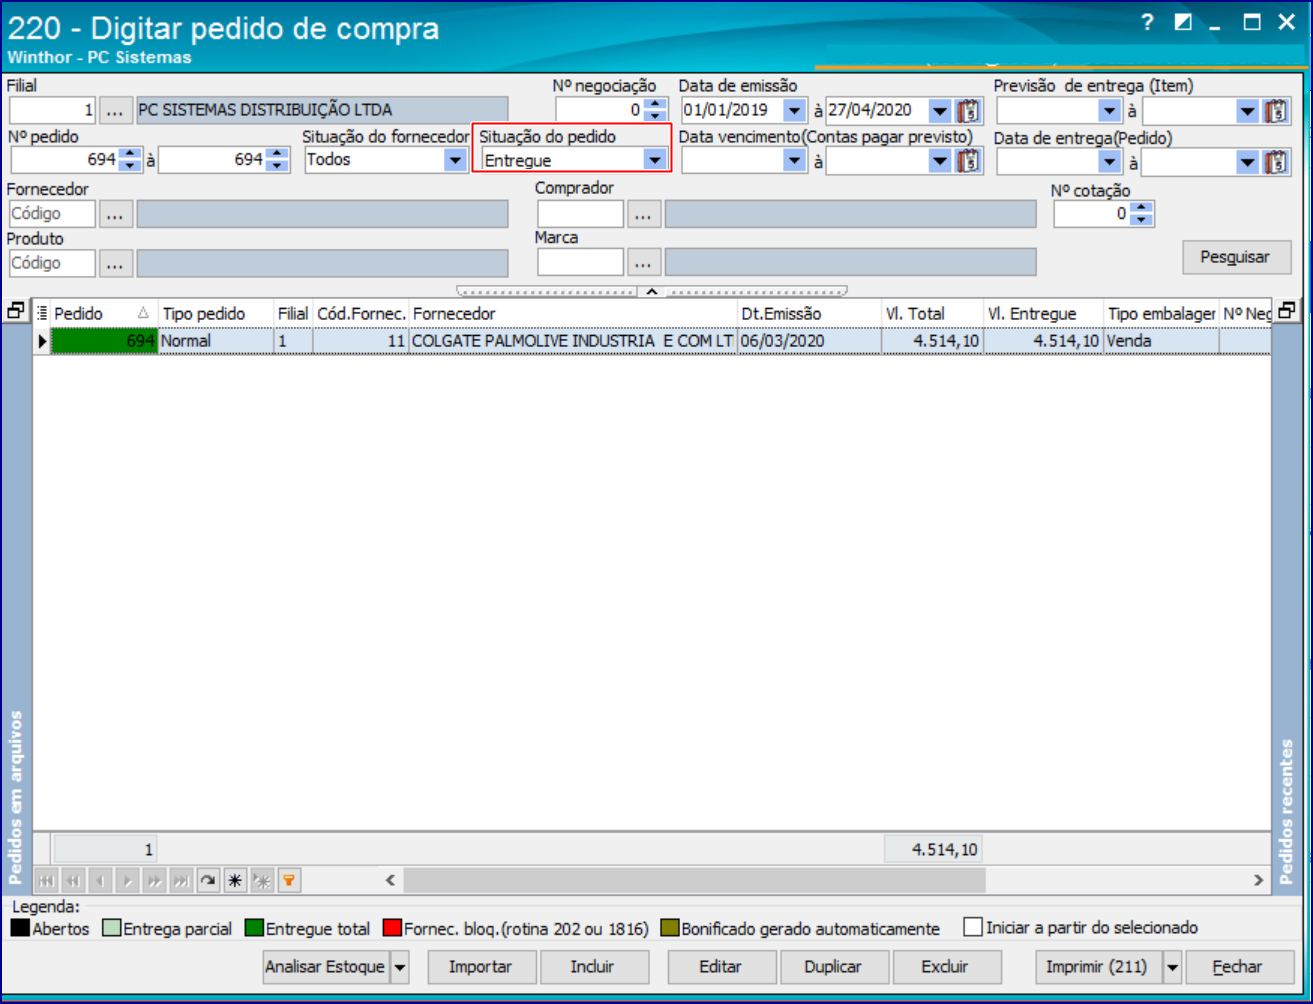Increase the Nº cotação spinner value
1313x1004 pixels.
tap(1143, 207)
